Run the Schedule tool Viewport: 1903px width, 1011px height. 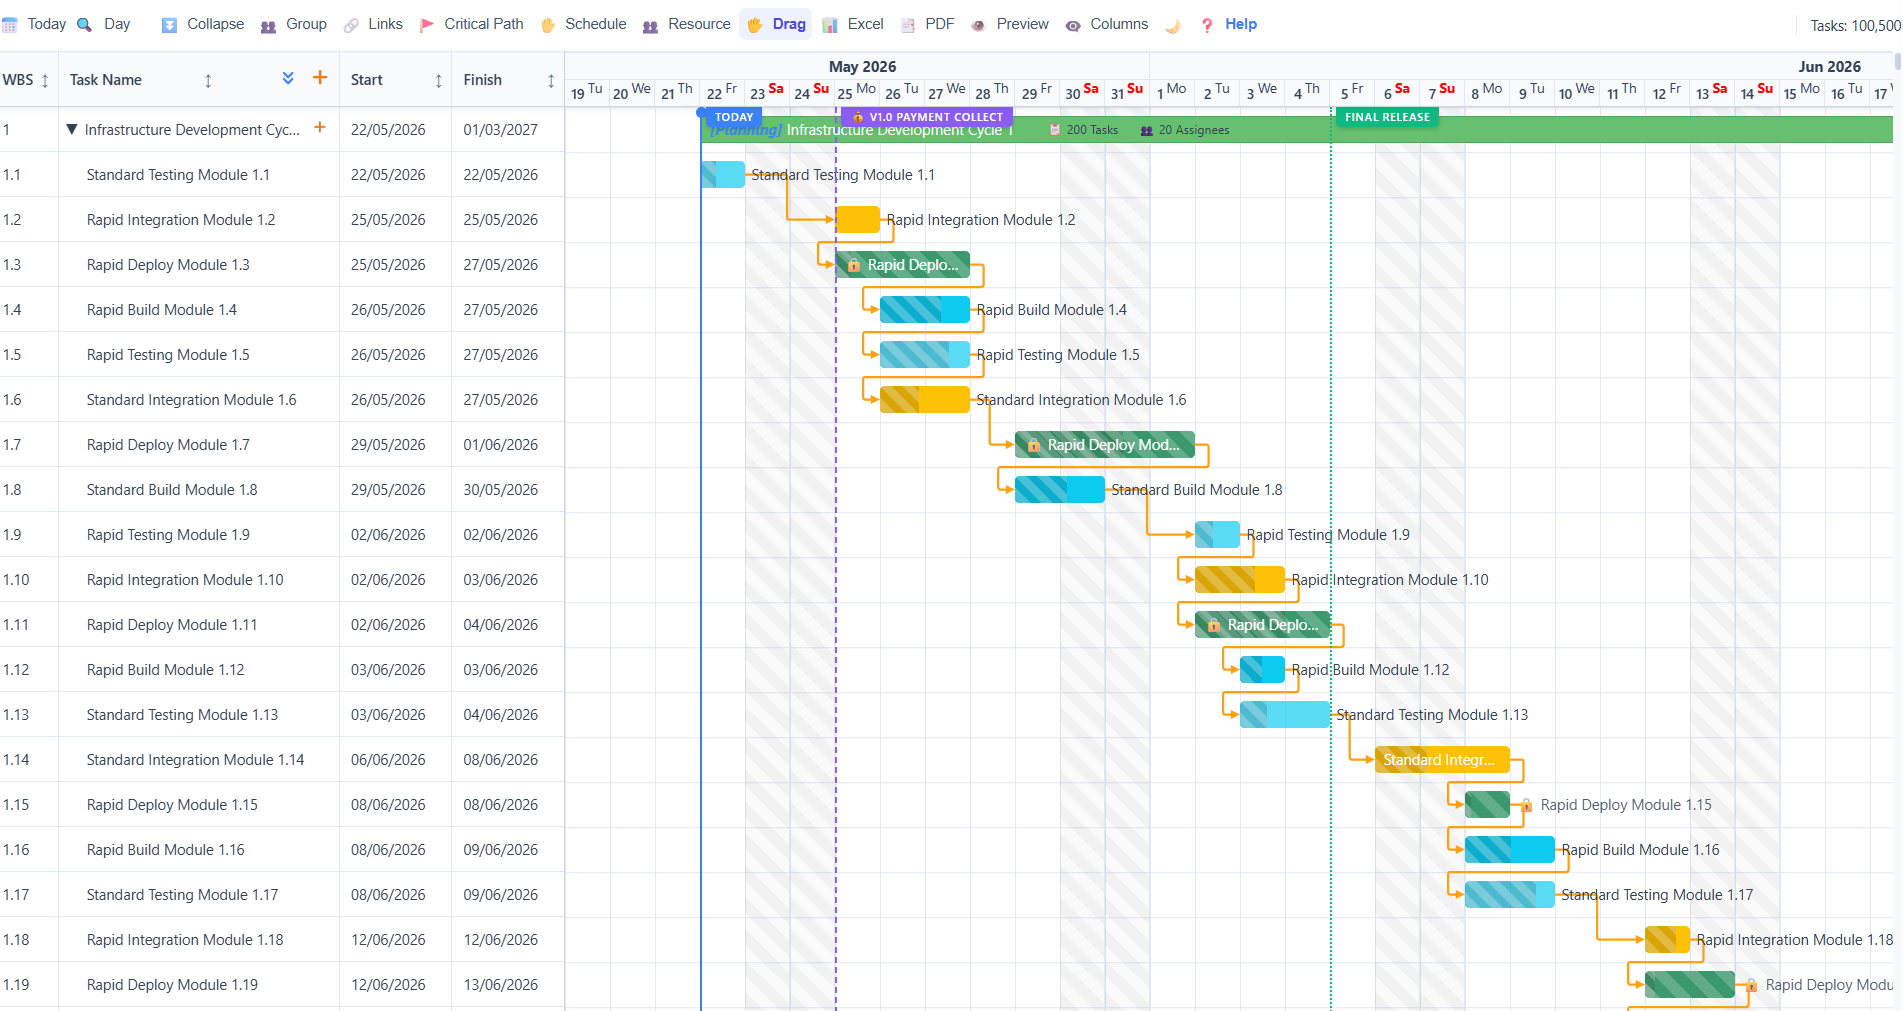[x=583, y=24]
